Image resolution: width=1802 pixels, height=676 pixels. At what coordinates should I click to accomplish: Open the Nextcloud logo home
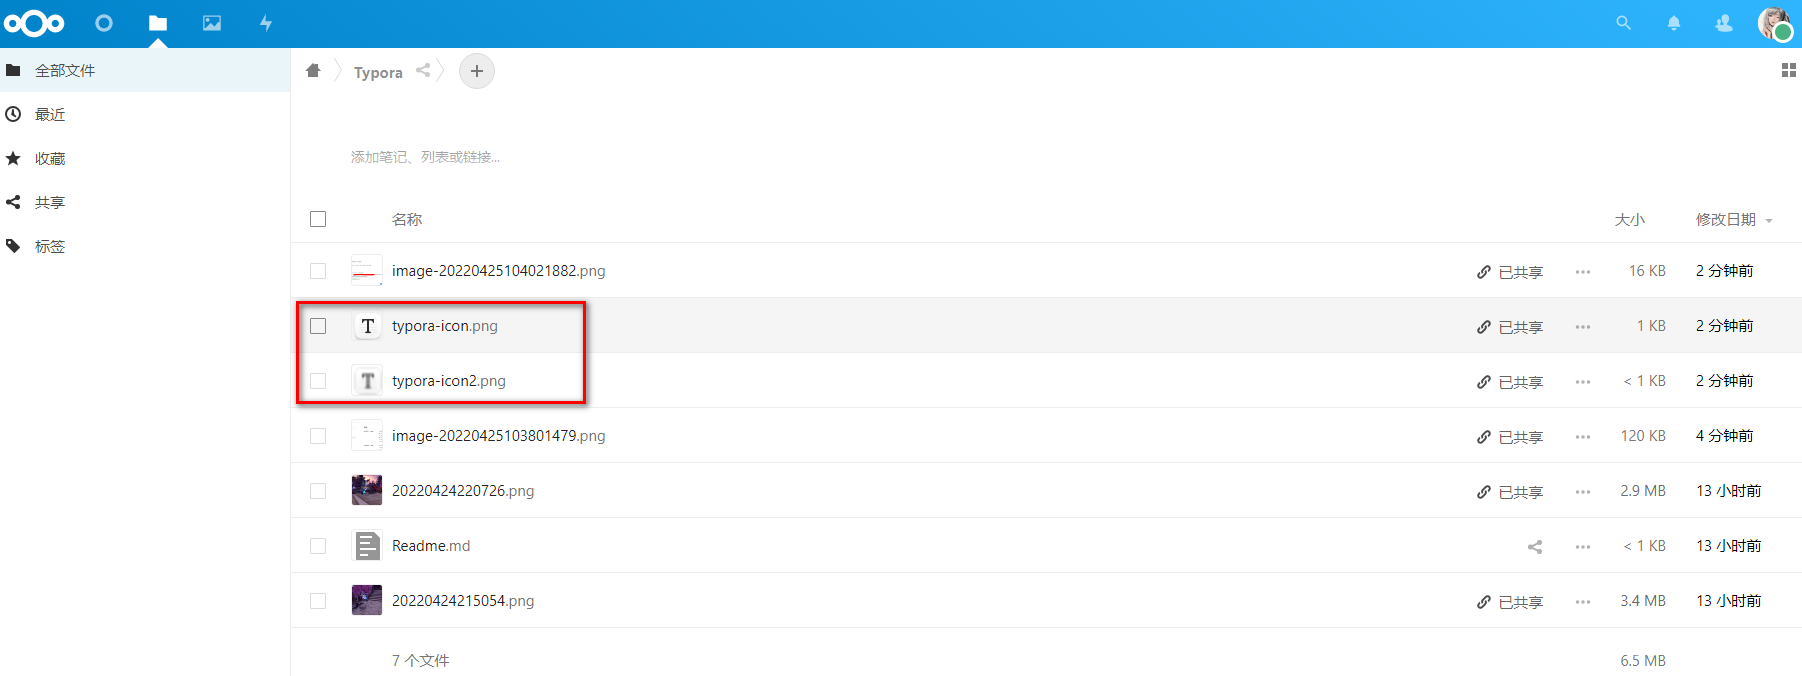click(x=34, y=23)
